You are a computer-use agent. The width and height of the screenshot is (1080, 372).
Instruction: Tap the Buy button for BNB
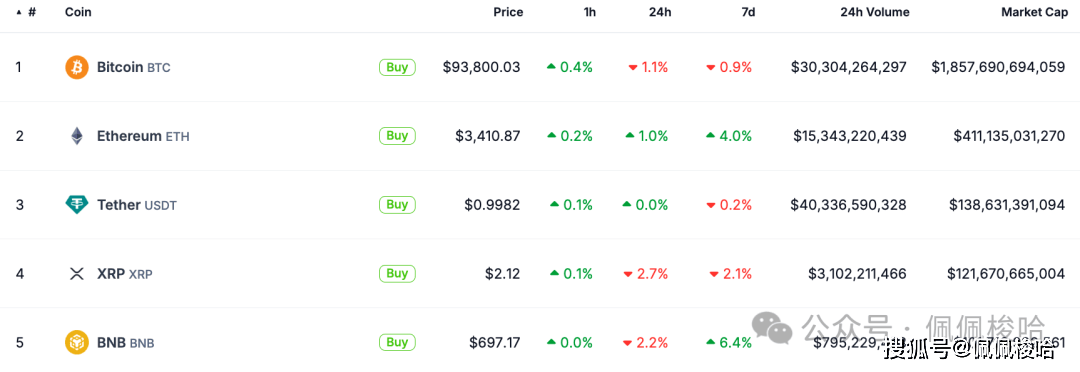click(x=397, y=342)
